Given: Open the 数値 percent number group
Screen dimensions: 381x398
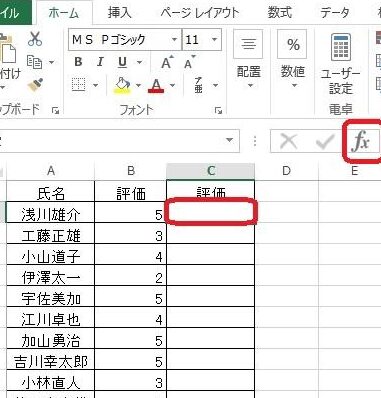Looking at the screenshot, I should [x=292, y=61].
